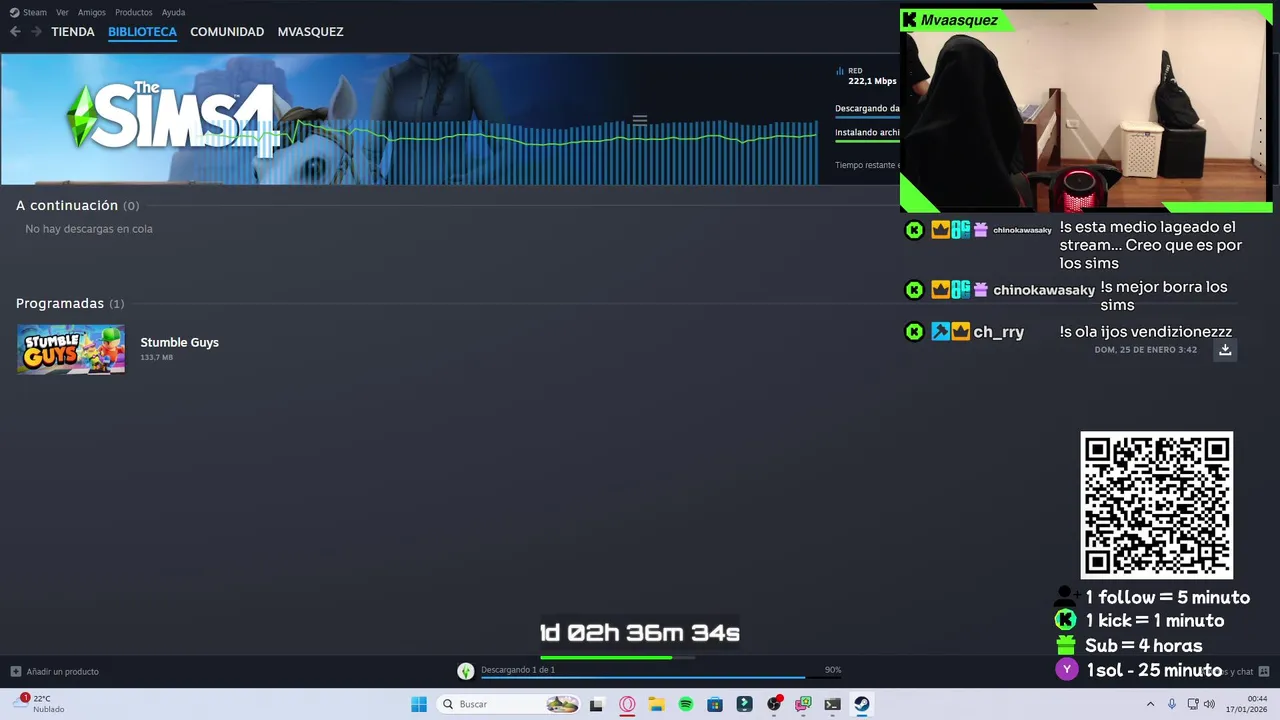This screenshot has width=1280, height=720.
Task: Open the terminal taskbar icon
Action: click(832, 704)
